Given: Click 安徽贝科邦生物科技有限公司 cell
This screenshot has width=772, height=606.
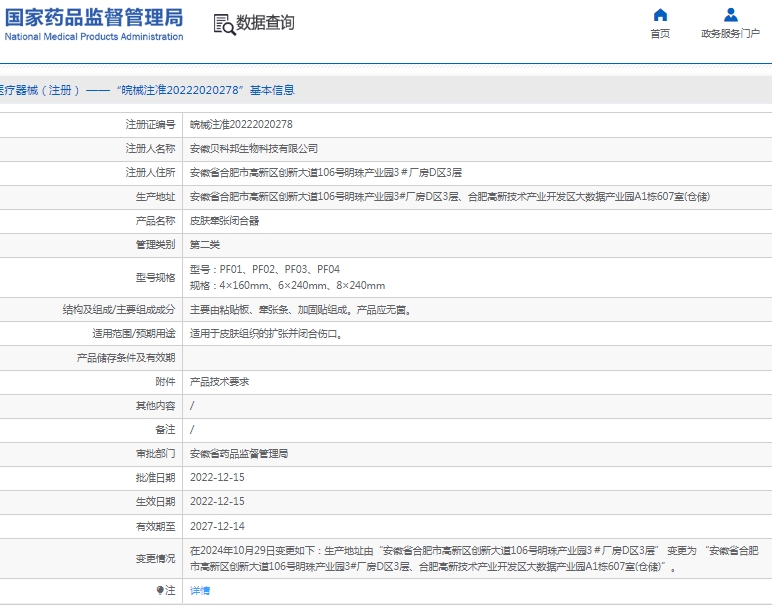Looking at the screenshot, I should click(254, 149).
